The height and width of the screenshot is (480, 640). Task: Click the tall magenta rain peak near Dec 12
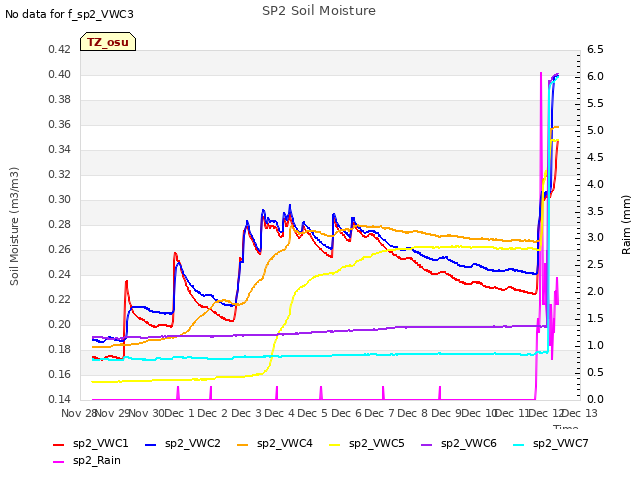click(x=541, y=73)
